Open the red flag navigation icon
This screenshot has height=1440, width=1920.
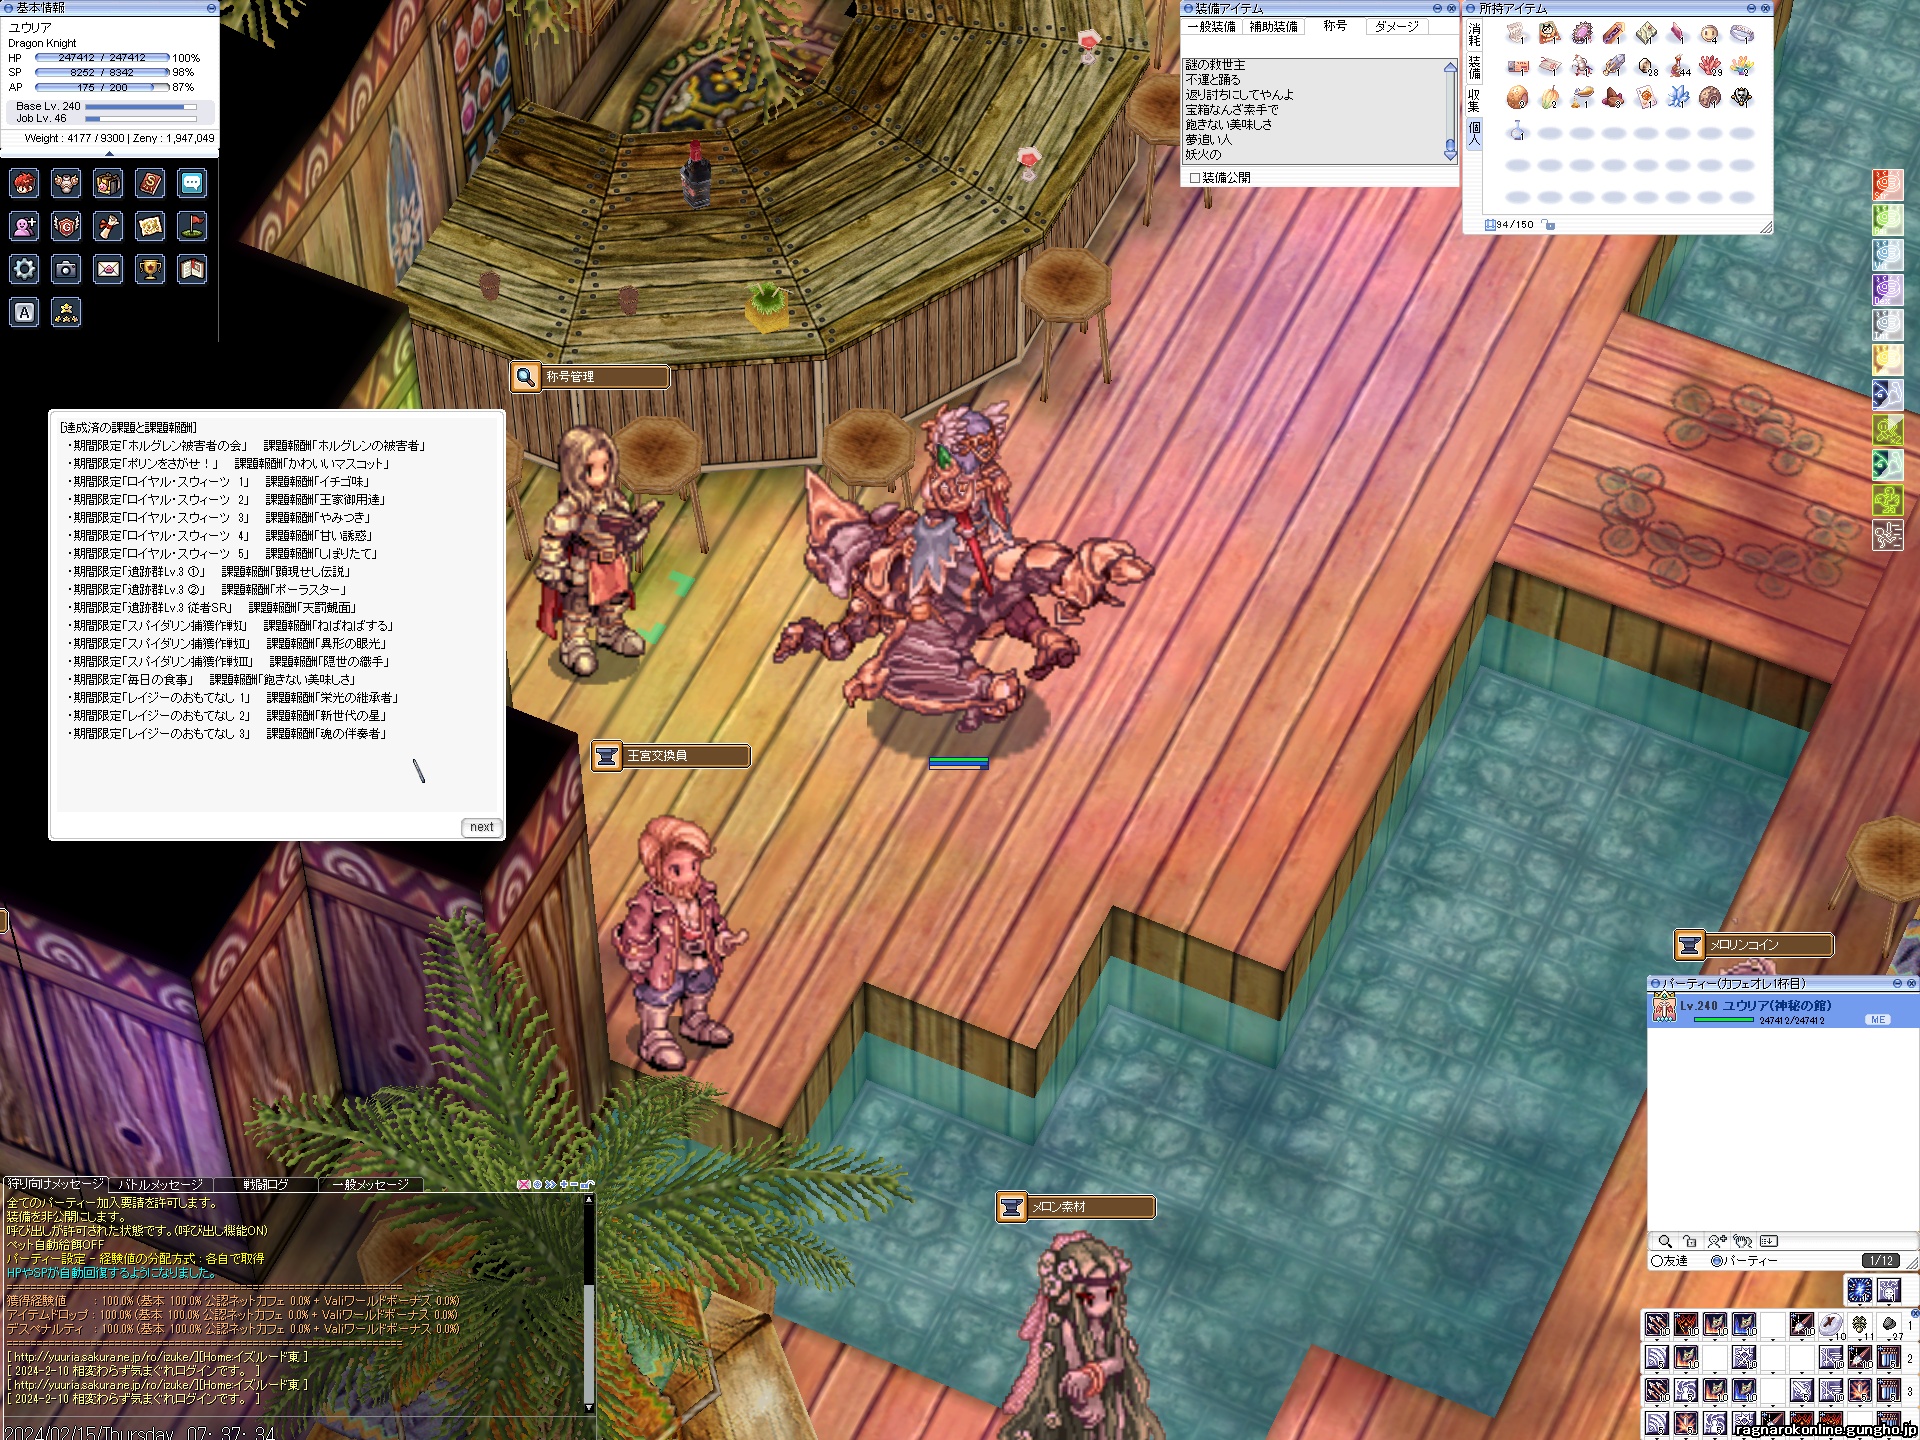(192, 226)
